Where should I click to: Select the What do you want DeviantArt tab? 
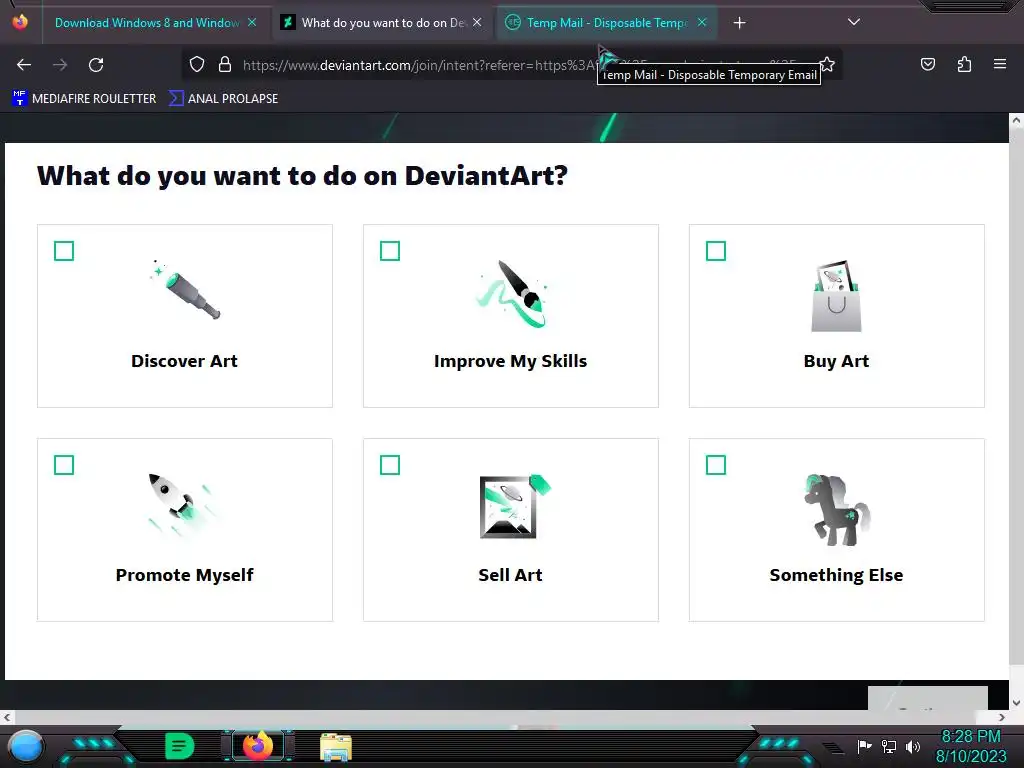[x=383, y=23]
